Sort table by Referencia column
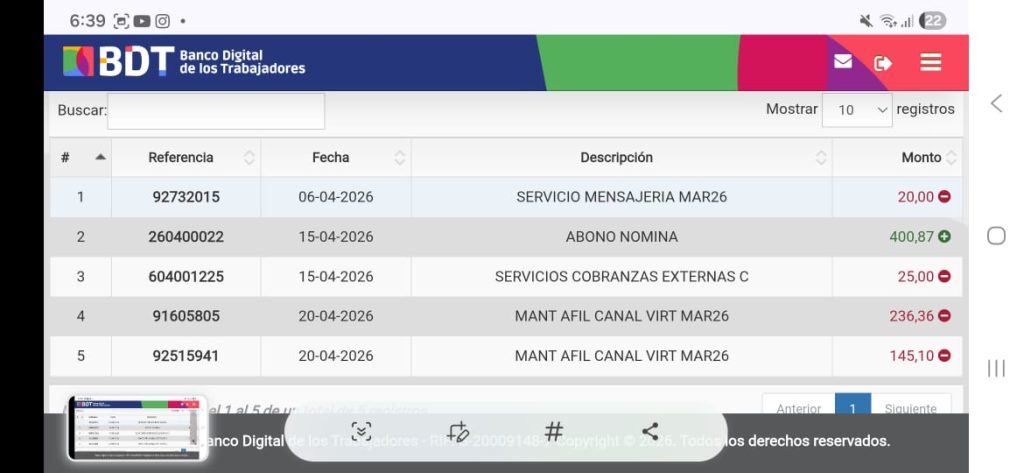 [x=186, y=157]
